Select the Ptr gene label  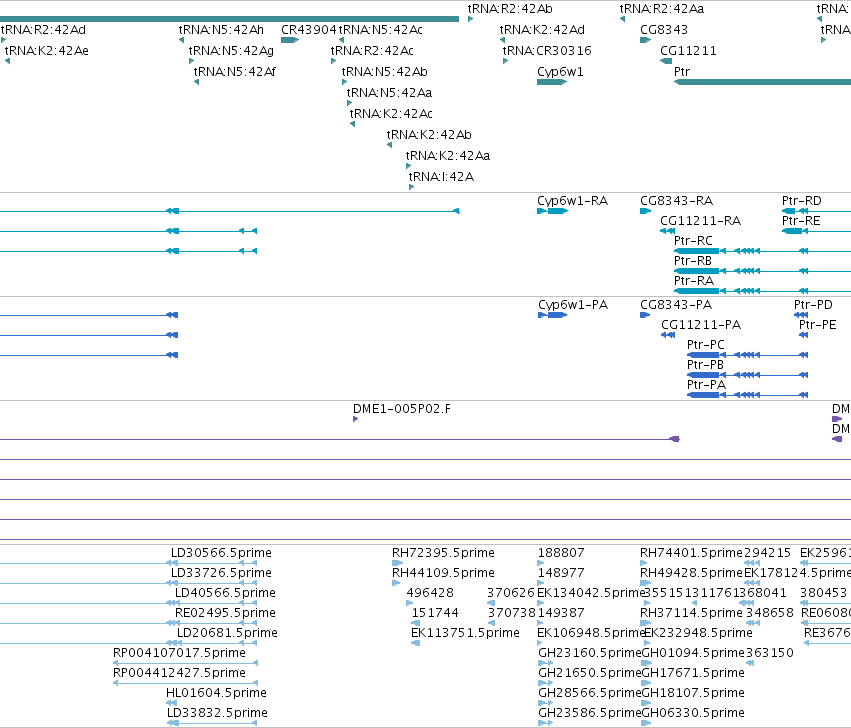(682, 72)
